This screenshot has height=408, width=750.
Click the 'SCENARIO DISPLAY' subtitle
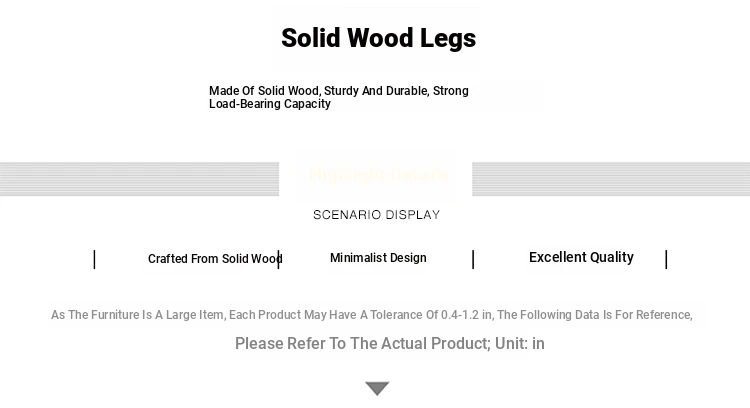click(376, 215)
